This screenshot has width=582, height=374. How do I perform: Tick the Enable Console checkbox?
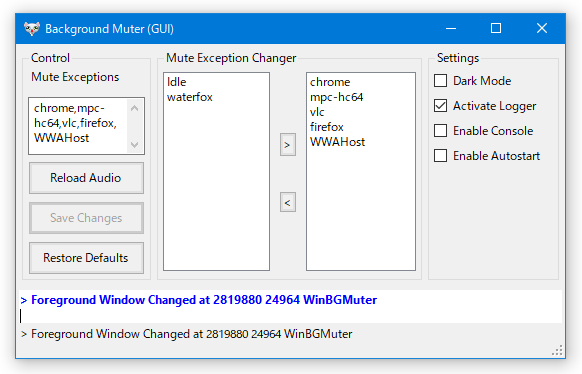click(x=441, y=131)
